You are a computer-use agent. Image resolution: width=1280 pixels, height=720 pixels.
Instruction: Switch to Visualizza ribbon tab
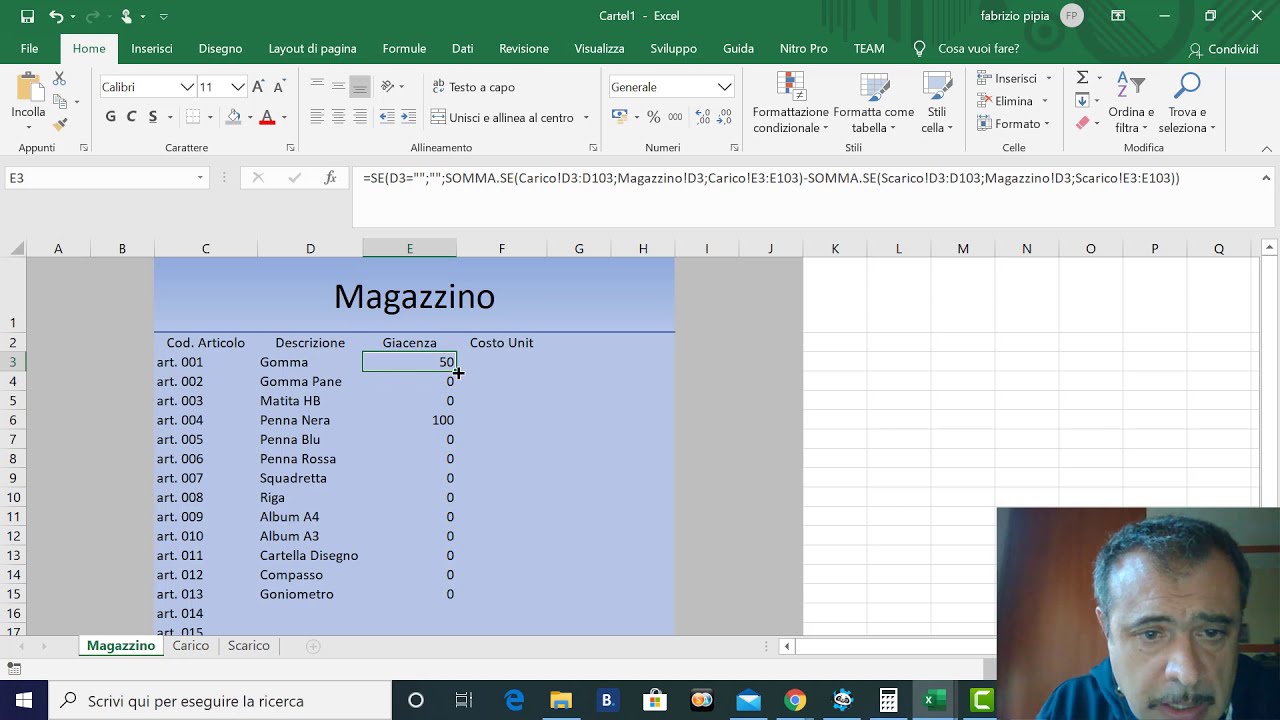599,49
